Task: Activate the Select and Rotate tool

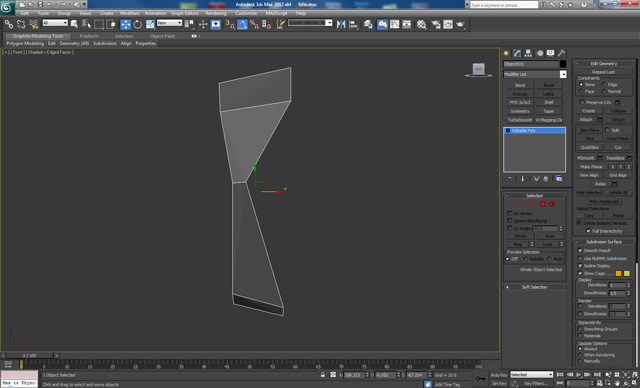Action: click(x=138, y=24)
